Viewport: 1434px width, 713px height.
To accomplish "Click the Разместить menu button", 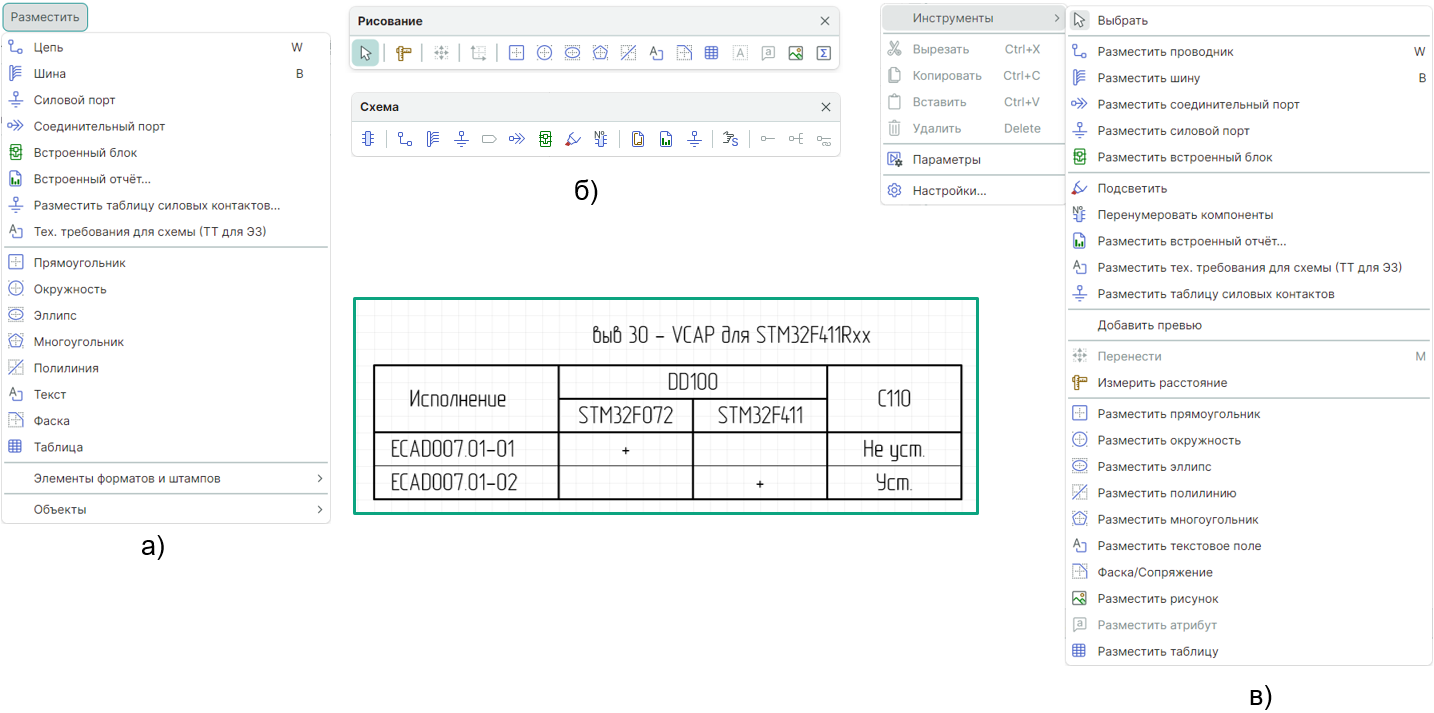I will tap(44, 17).
